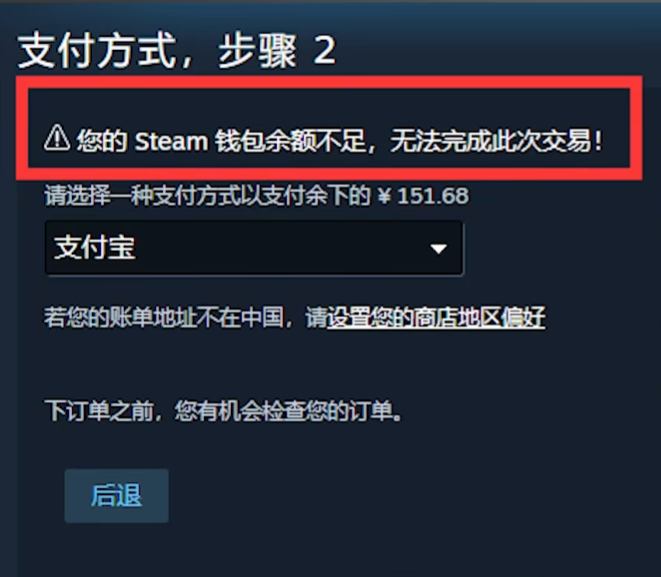Select the 支付宝 label inside the combo box
The image size is (661, 577).
click(95, 247)
